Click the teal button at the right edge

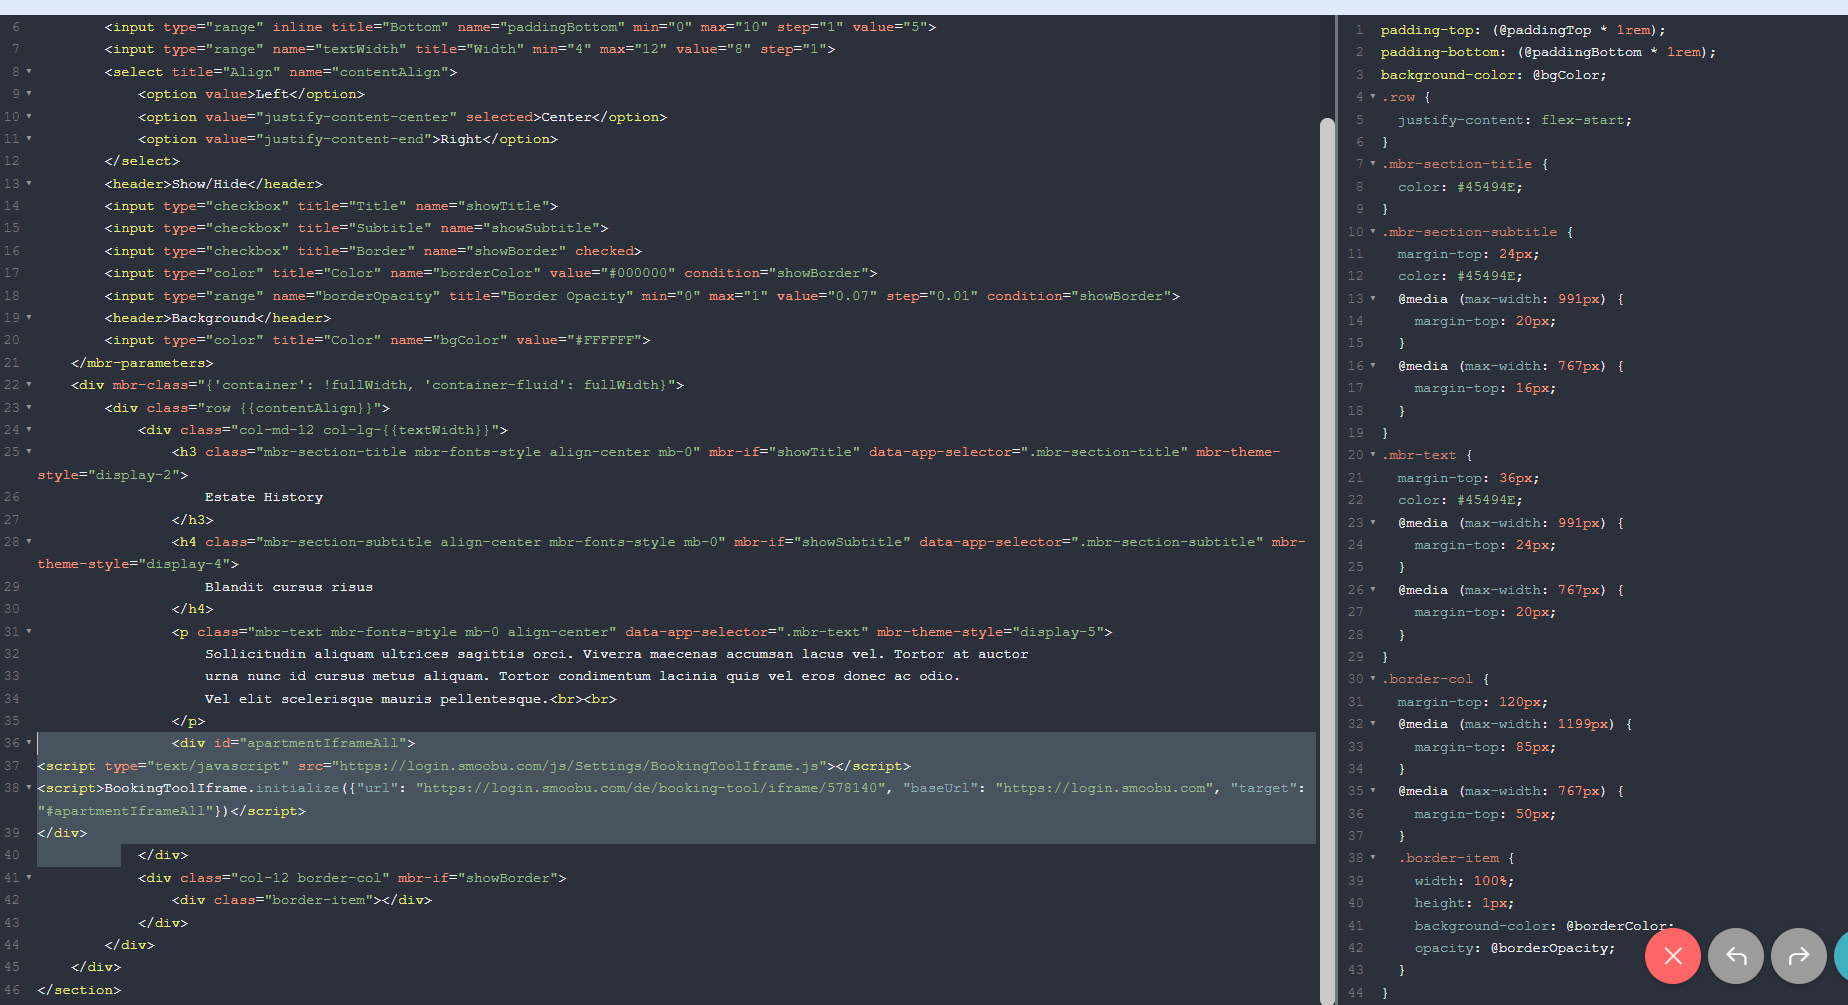[1841, 957]
